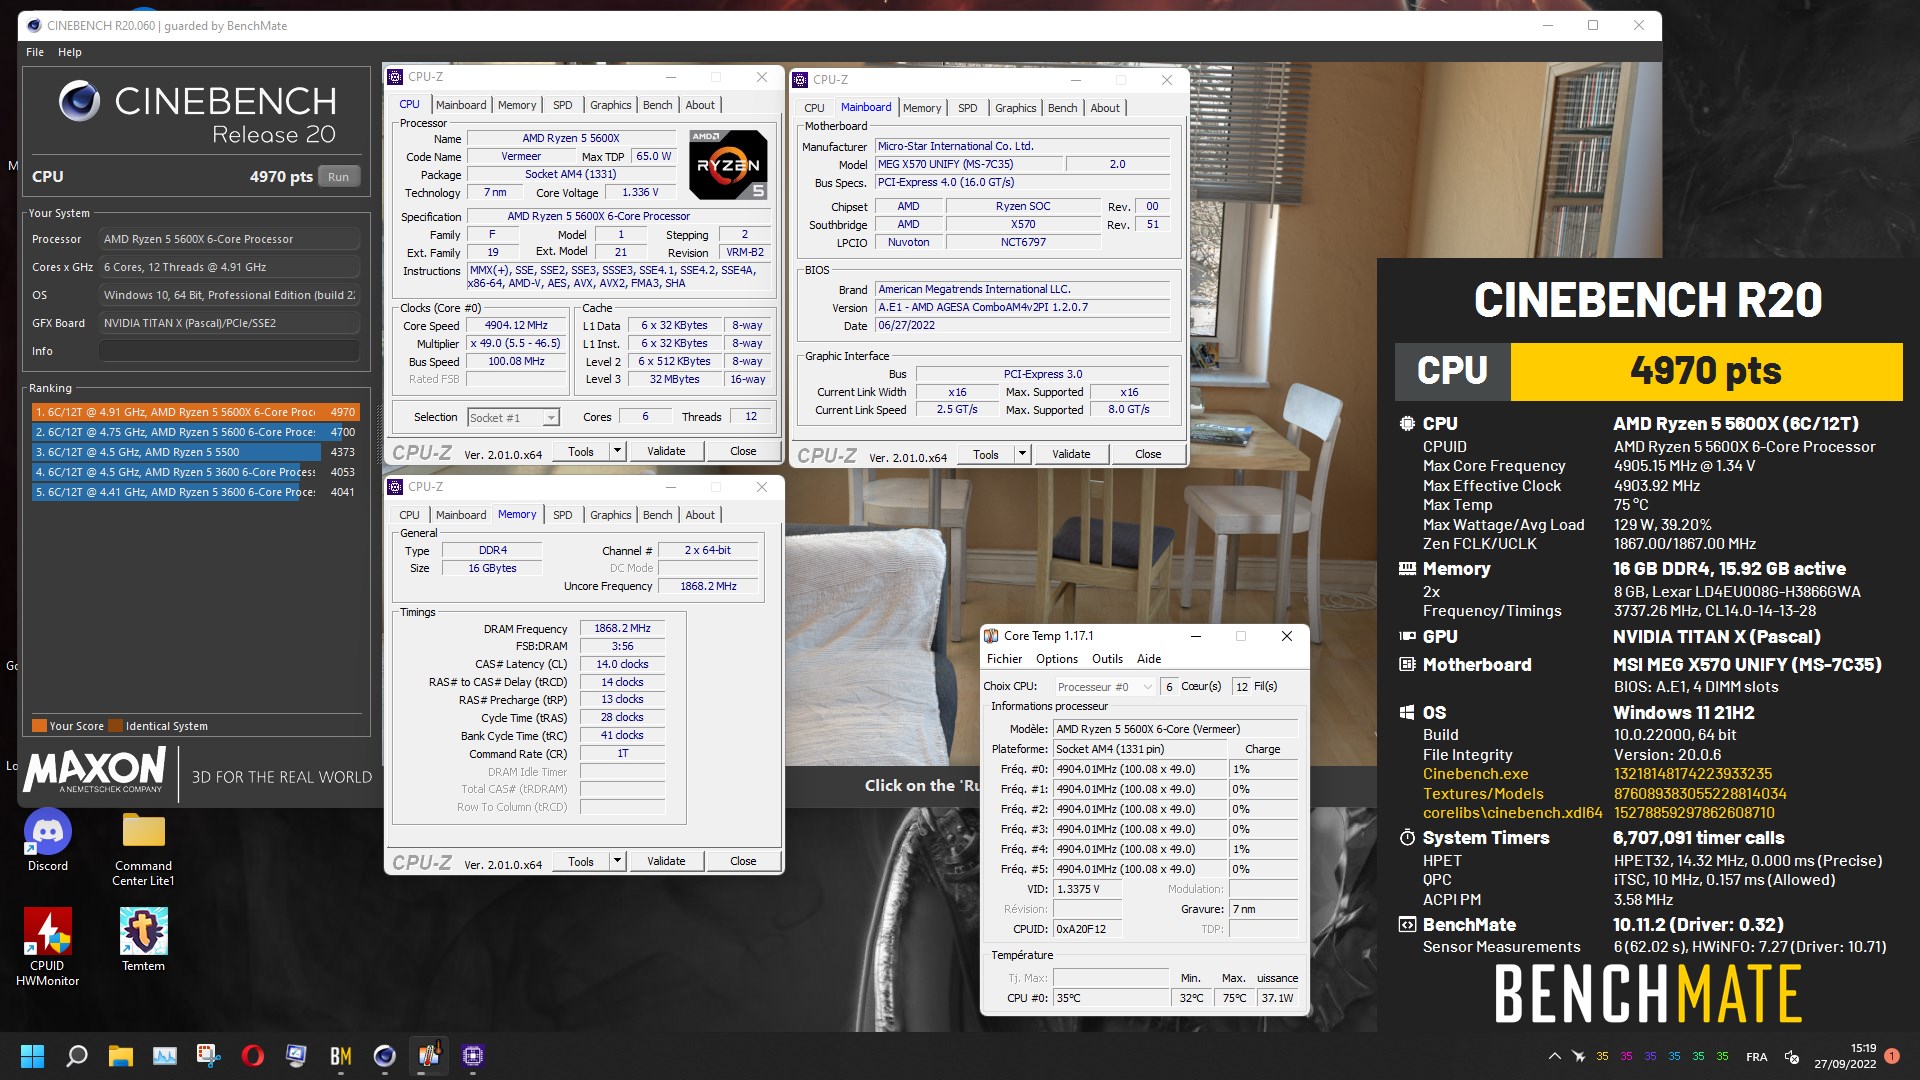Click the airplane mode tray icon
Screen dimensions: 1920x1080
[1578, 1056]
